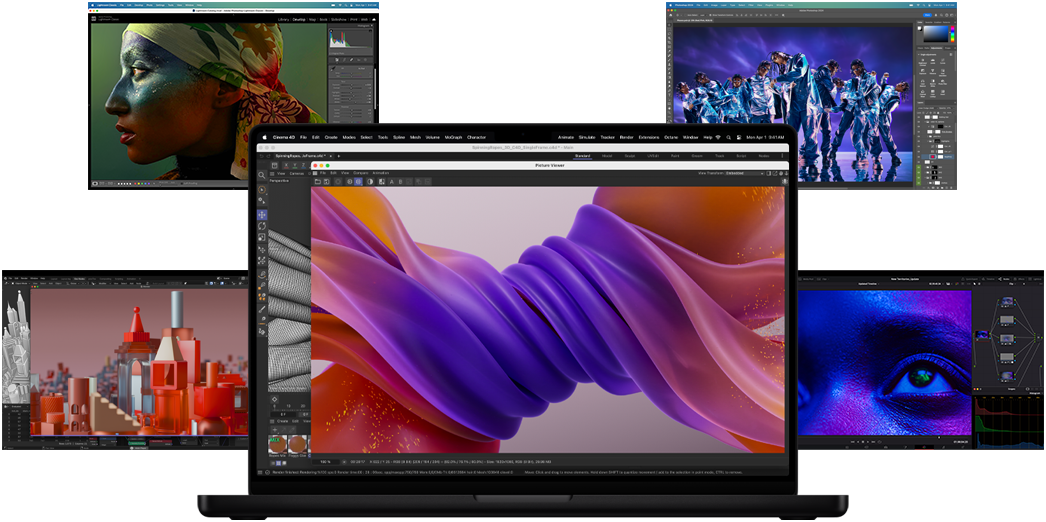Viewport: 1046px width, 522px height.
Task: Switch to the Nodes layout tab
Action: [764, 156]
